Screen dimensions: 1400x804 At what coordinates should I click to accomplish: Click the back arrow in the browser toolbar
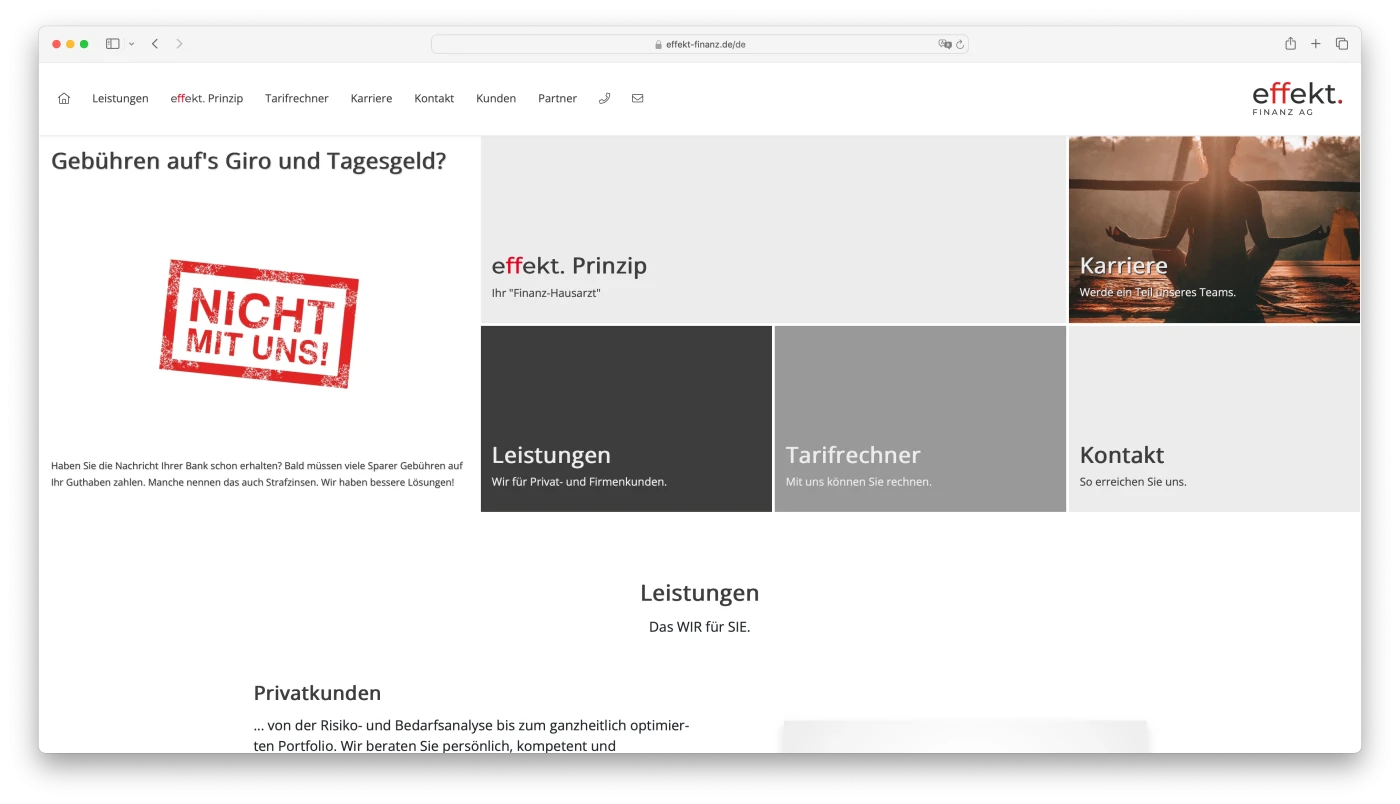click(x=154, y=43)
